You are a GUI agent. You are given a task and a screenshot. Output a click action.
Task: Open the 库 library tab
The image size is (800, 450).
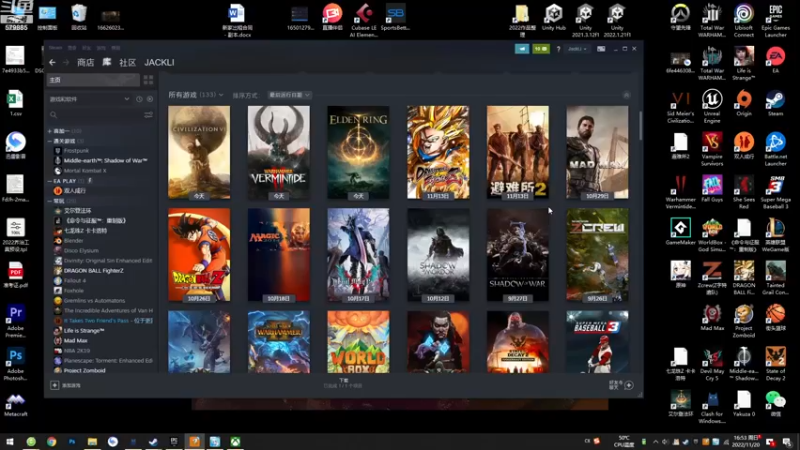tap(107, 62)
